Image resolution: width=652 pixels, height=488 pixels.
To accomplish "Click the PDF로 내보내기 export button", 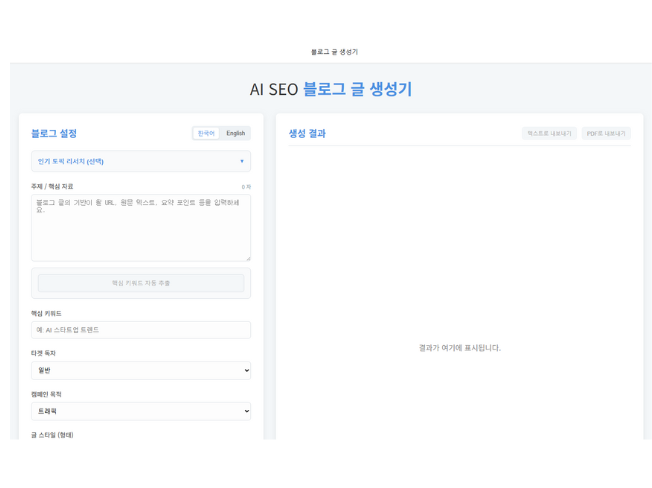I will pyautogui.click(x=606, y=133).
